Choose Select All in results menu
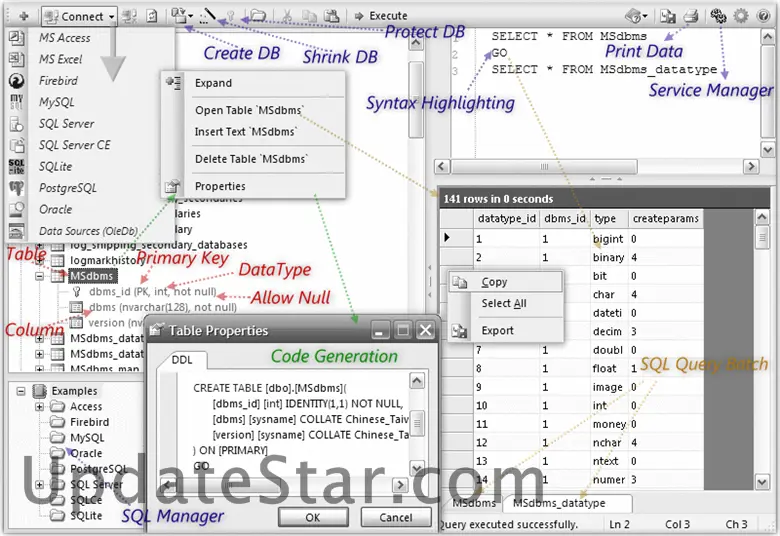 (x=506, y=304)
